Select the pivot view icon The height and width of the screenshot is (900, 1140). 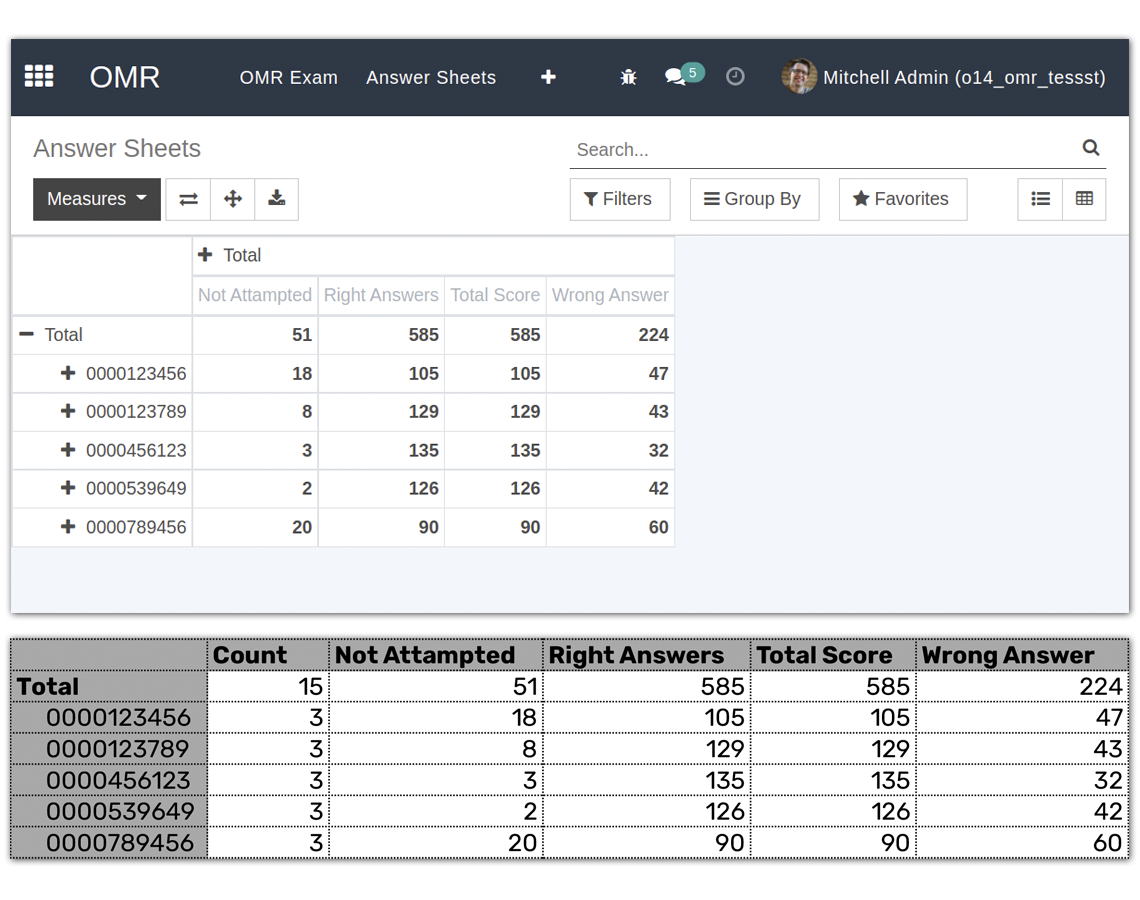coord(1084,199)
